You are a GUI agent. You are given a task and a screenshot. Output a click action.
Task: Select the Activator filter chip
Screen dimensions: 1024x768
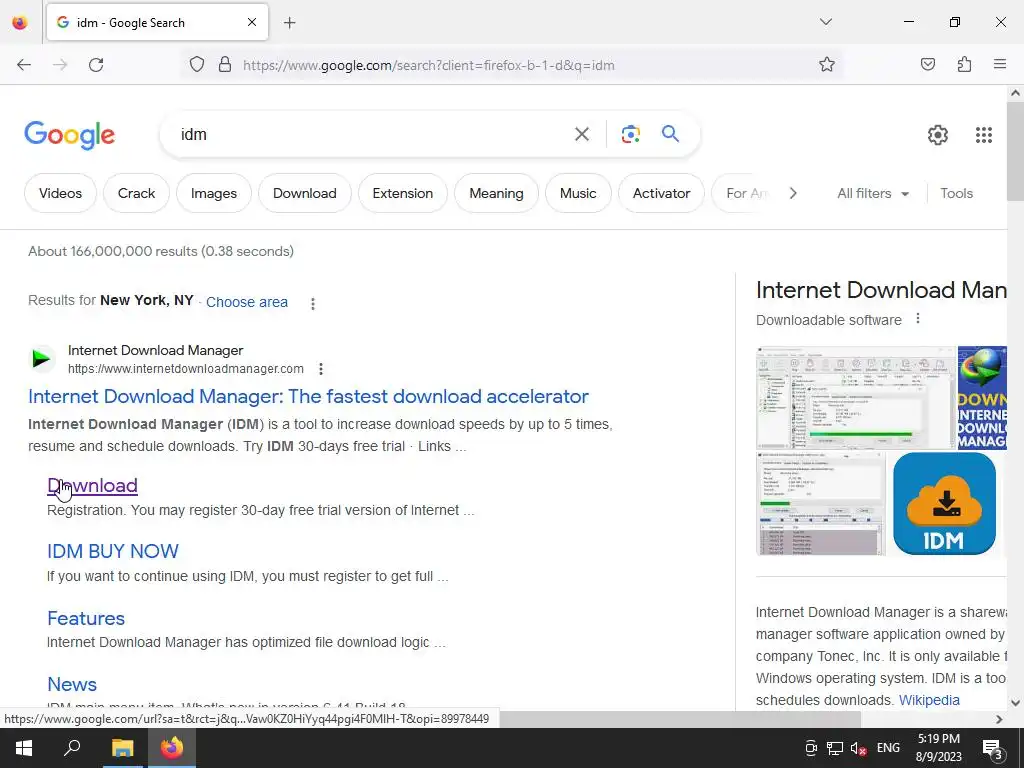pos(662,193)
